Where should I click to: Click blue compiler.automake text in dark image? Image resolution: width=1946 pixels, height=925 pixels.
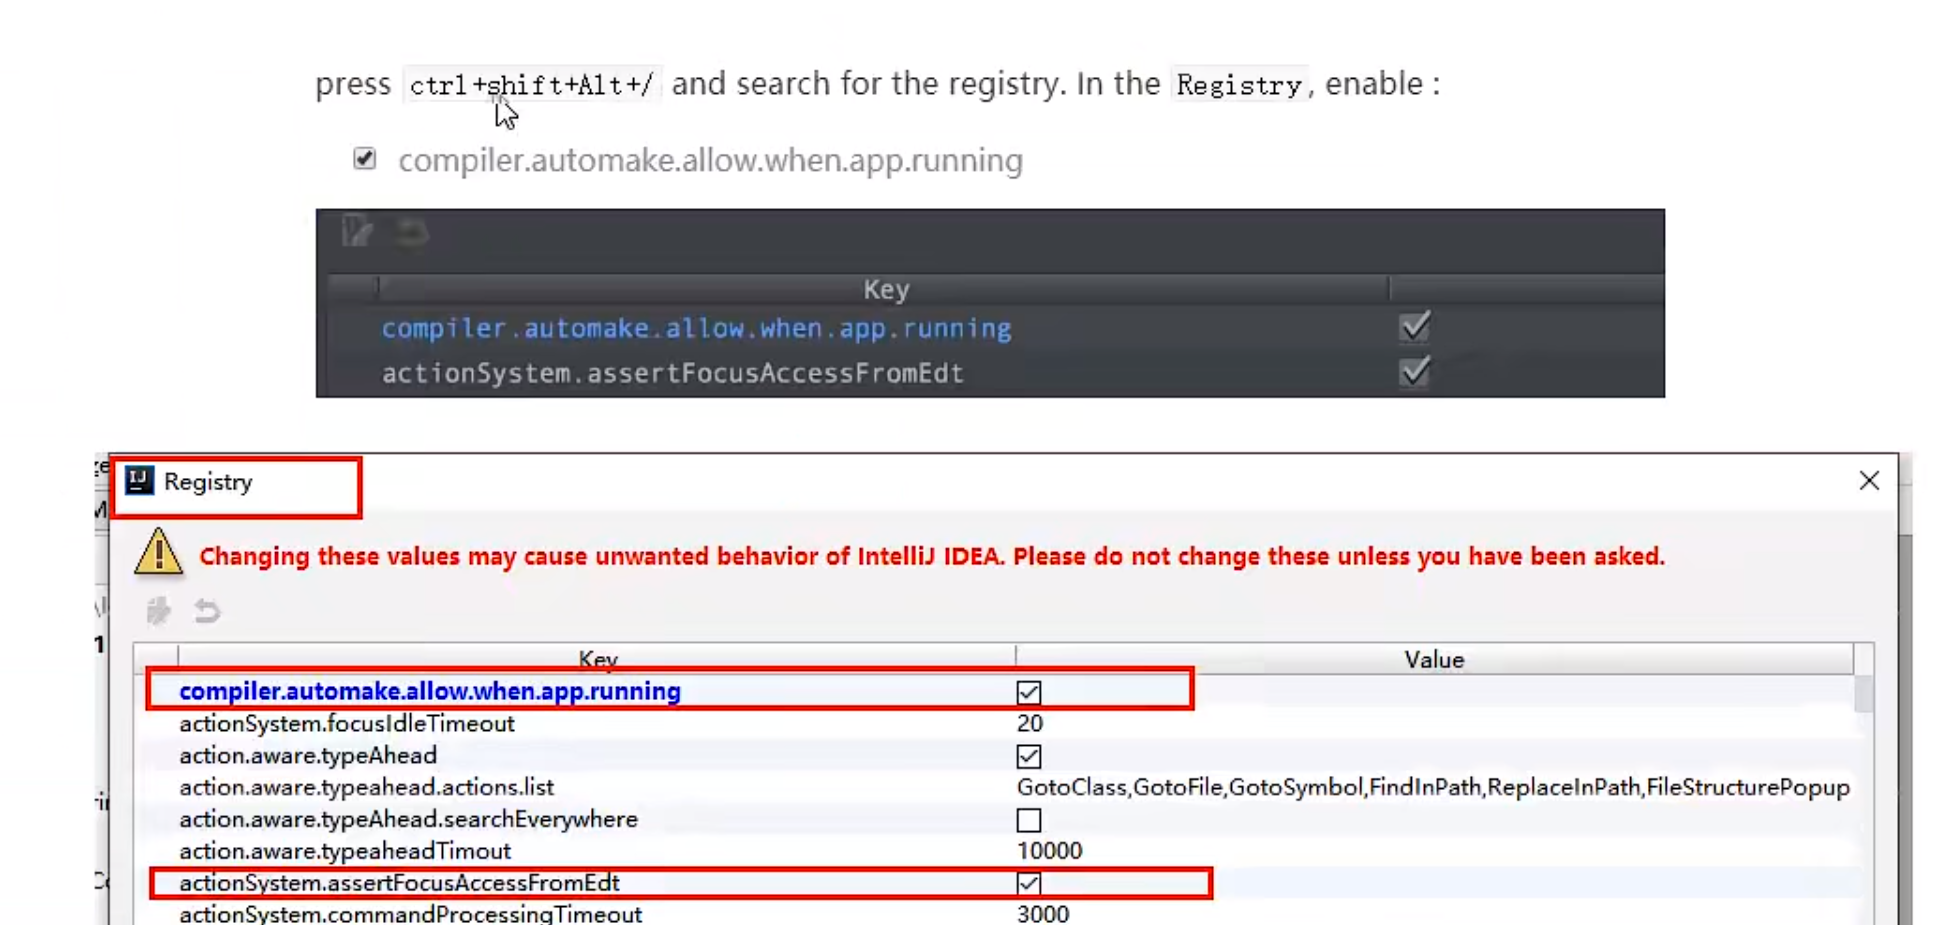pyautogui.click(x=696, y=328)
